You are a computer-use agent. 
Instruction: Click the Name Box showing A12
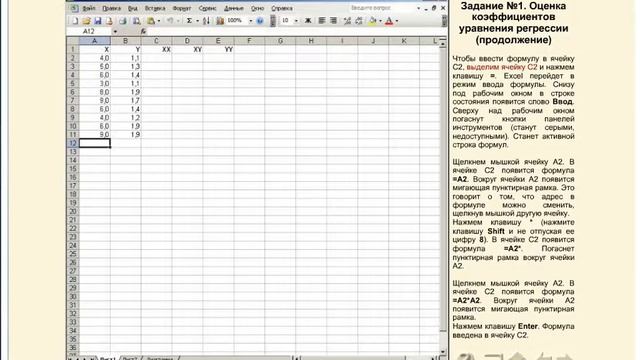pyautogui.click(x=89, y=31)
